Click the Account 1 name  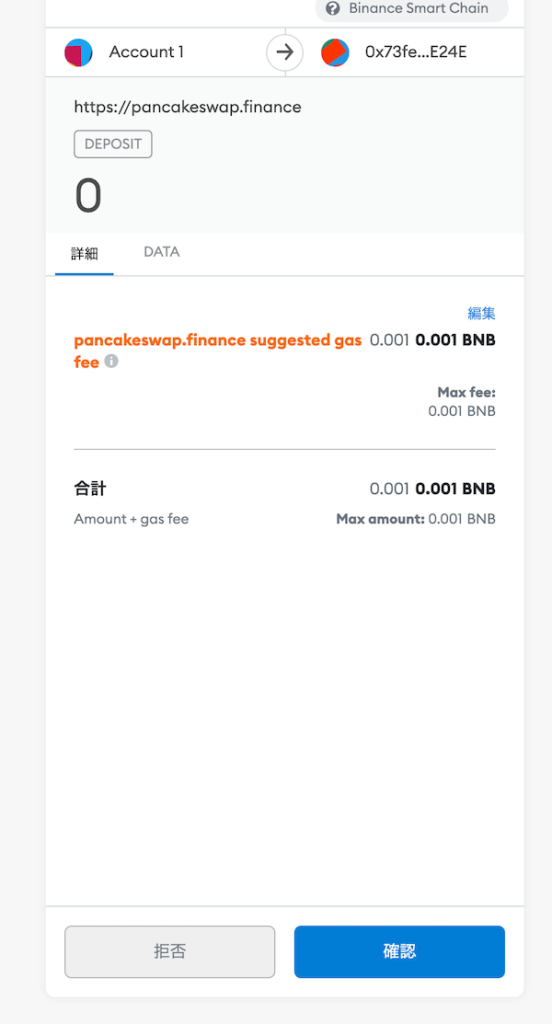pyautogui.click(x=146, y=52)
